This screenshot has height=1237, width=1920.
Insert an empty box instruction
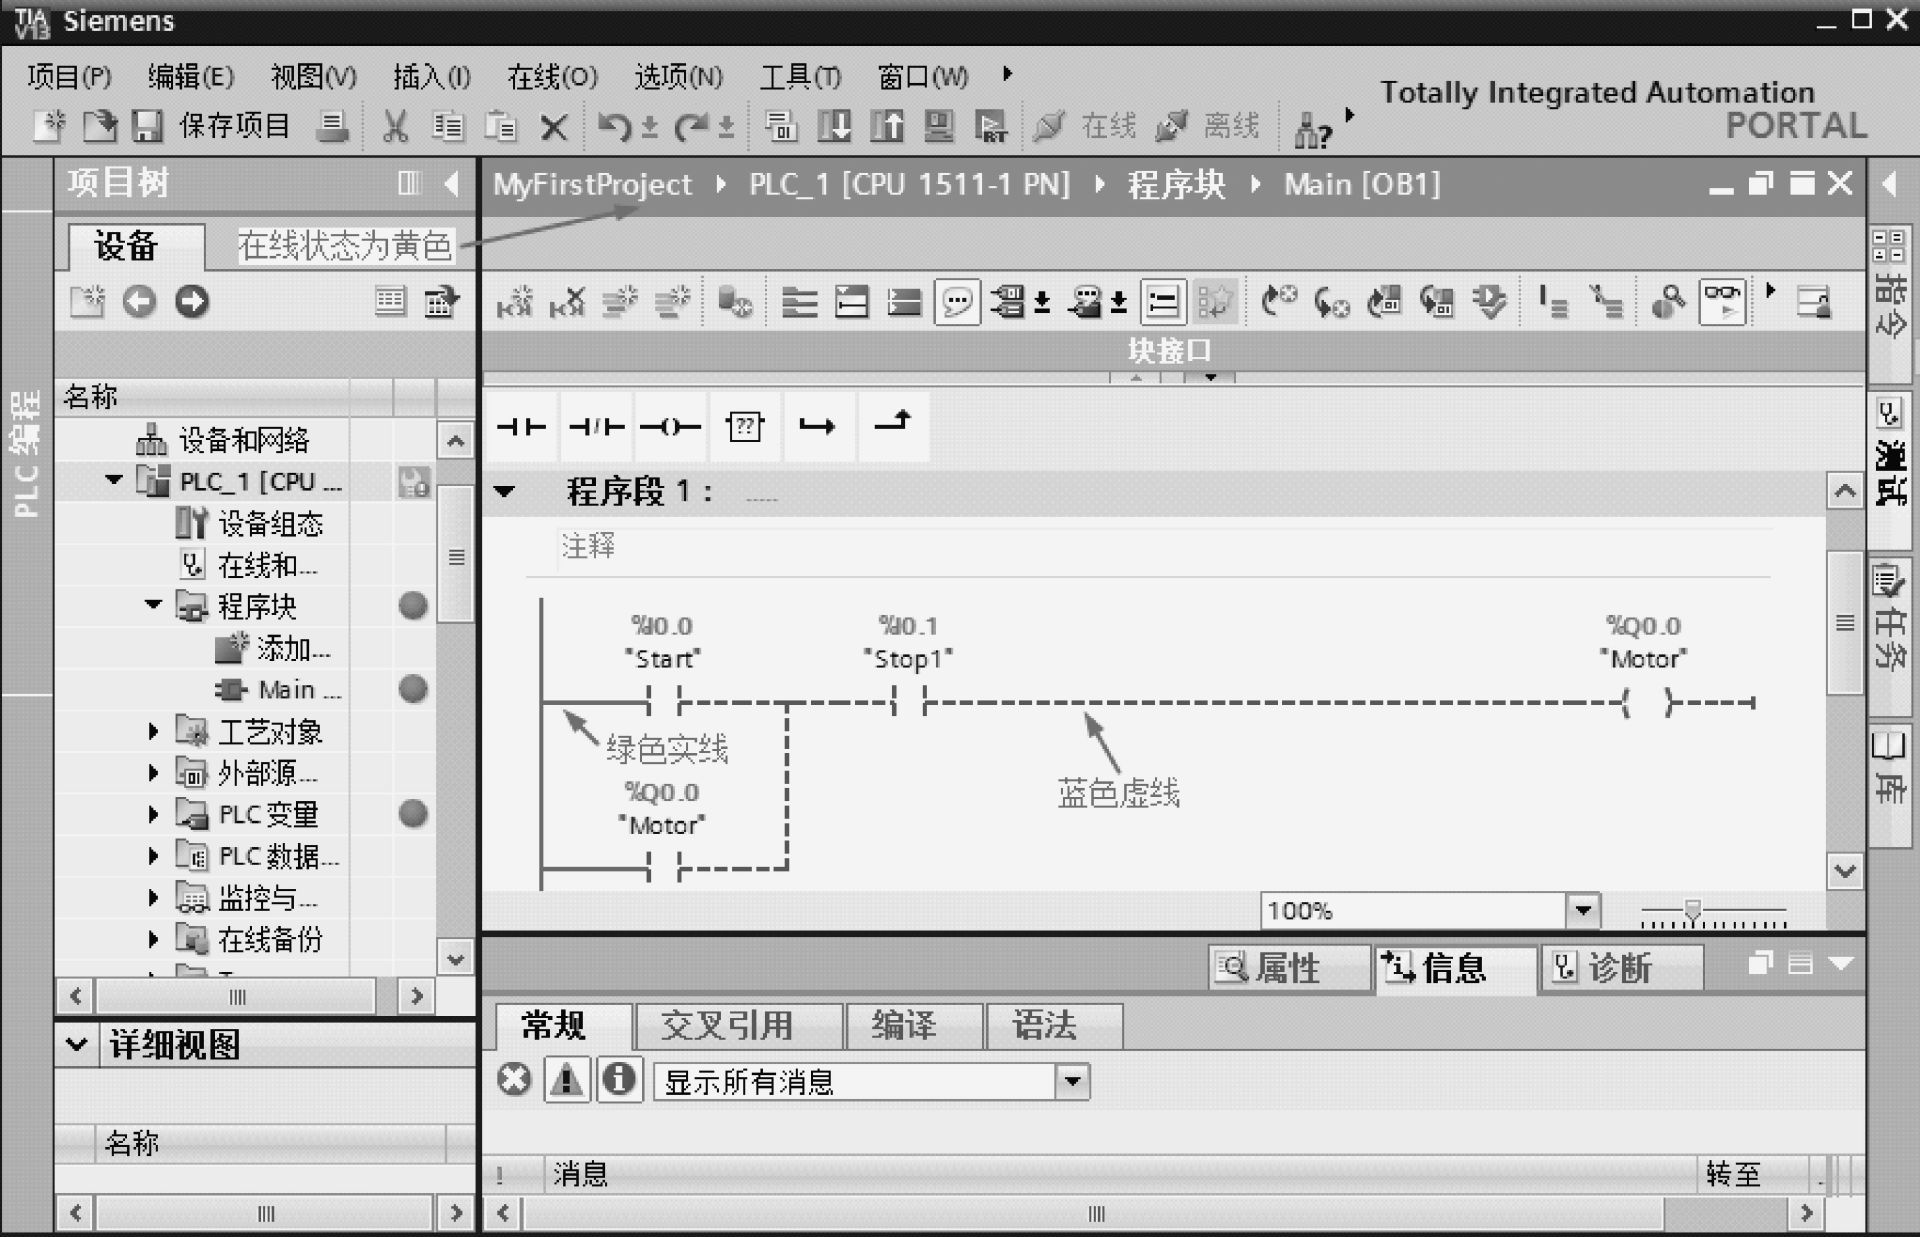[x=745, y=427]
